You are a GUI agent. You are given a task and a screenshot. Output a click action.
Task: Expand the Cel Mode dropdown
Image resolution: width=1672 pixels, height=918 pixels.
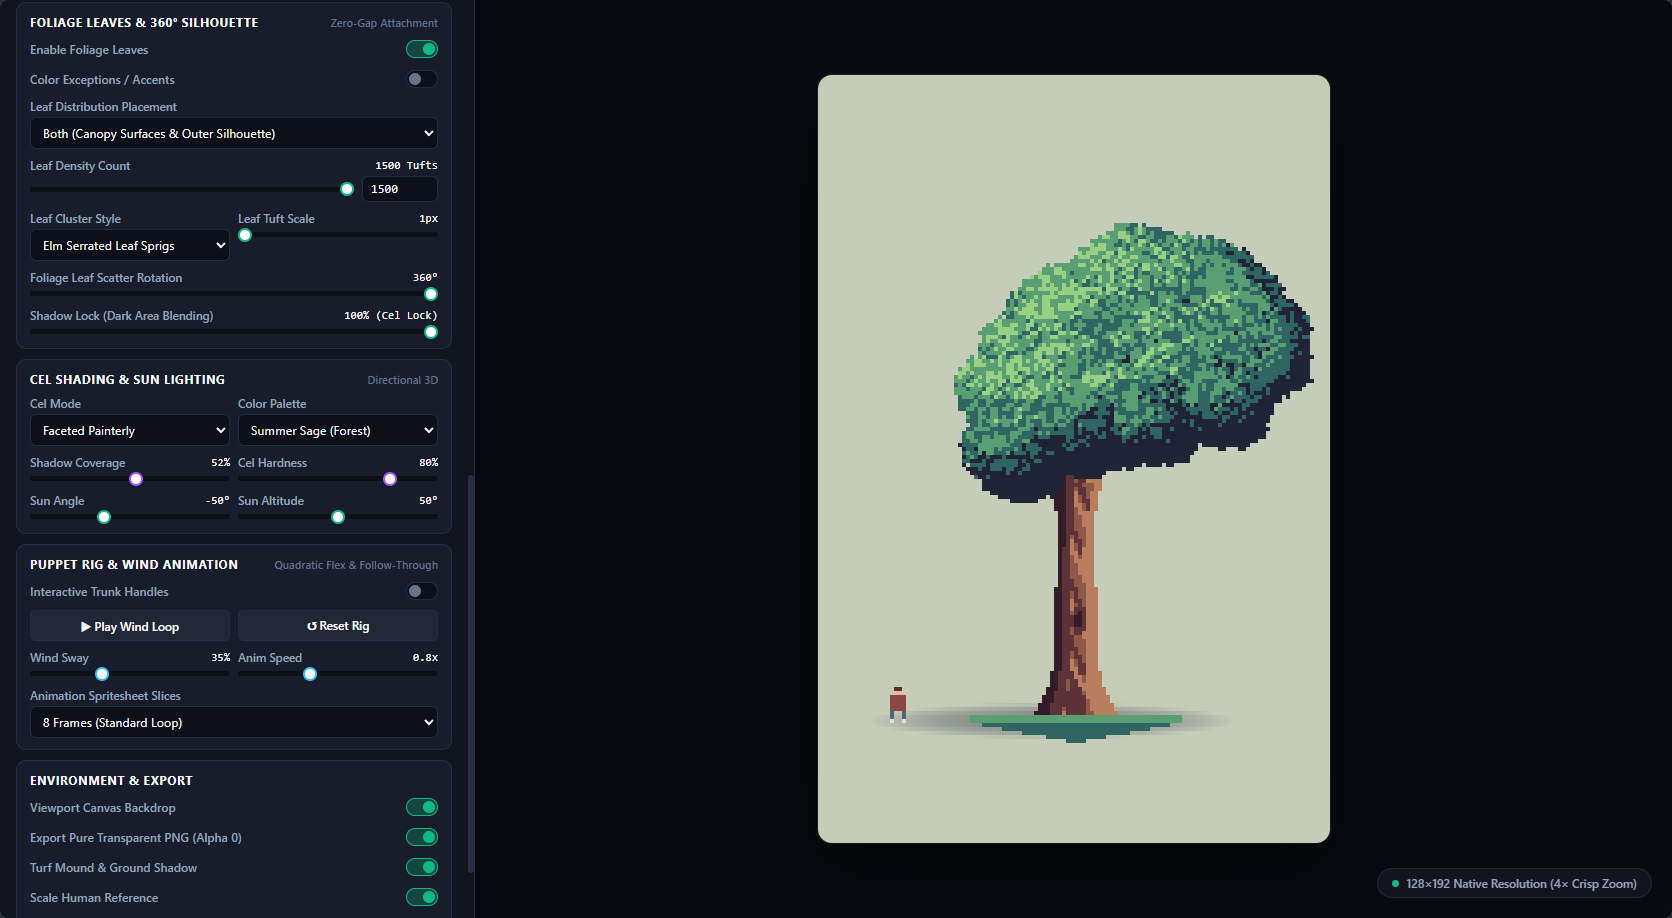pos(130,430)
